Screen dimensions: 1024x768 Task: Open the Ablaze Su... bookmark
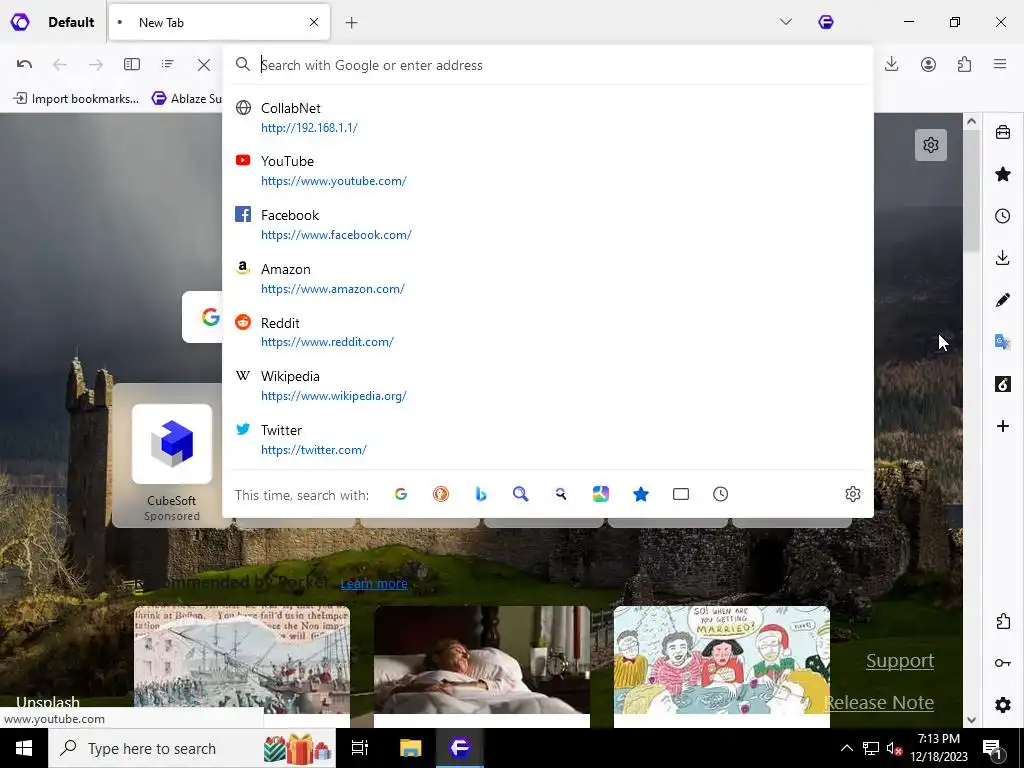tap(187, 99)
